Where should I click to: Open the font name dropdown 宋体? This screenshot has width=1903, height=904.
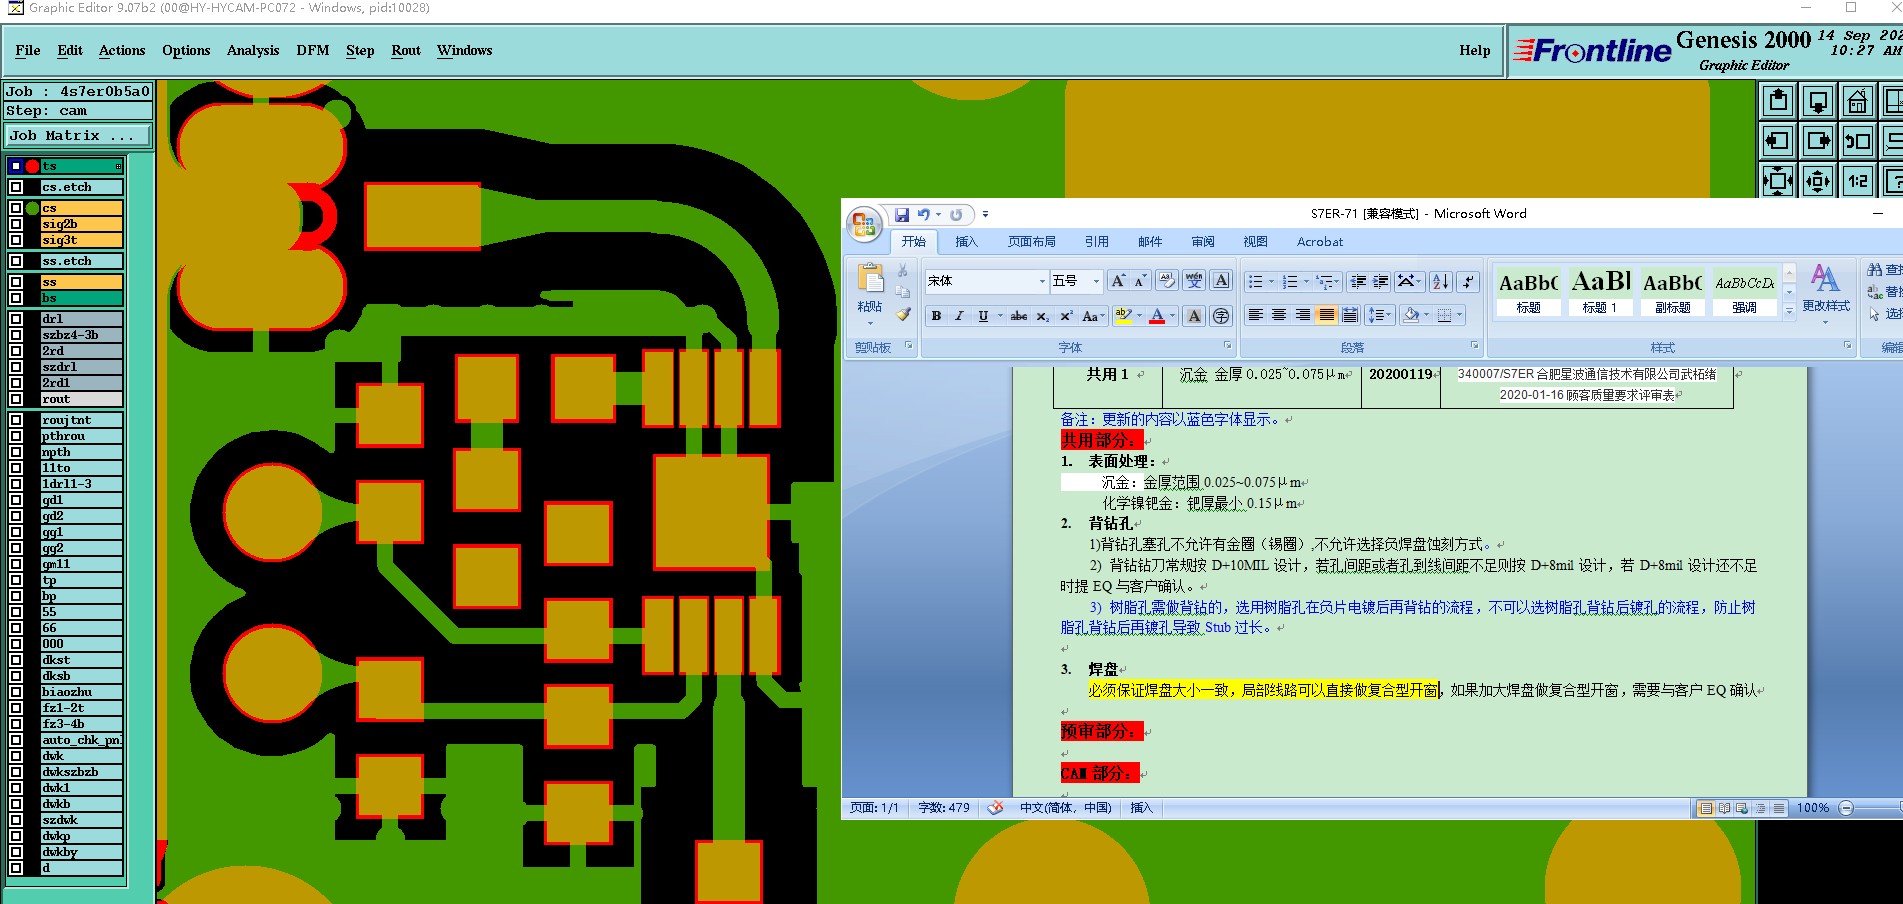(x=1042, y=281)
